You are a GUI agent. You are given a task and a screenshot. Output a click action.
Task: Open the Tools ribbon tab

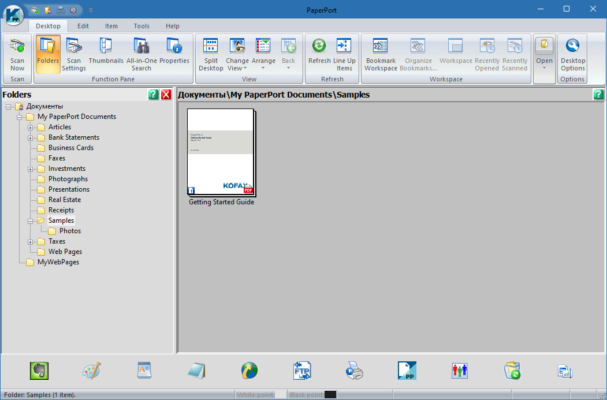[141, 26]
